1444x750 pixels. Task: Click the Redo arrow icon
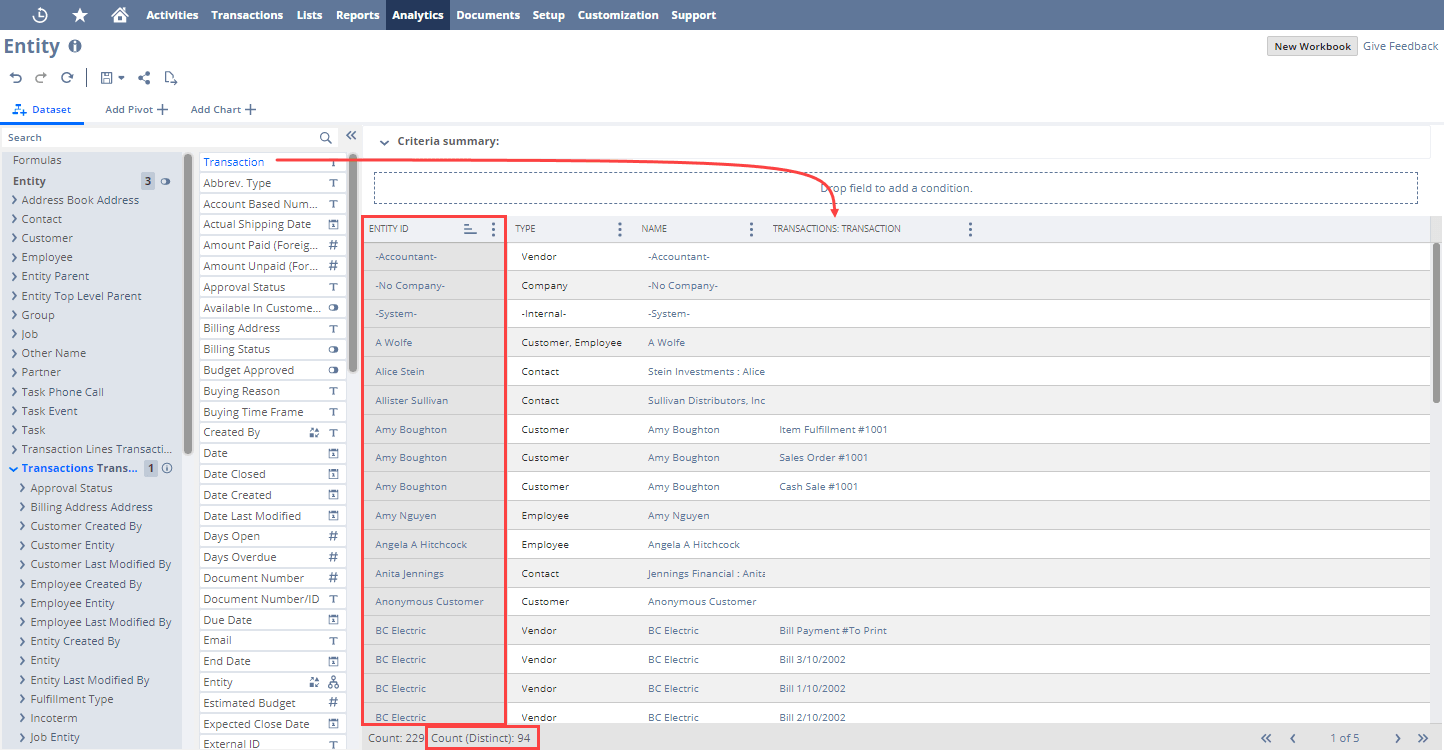click(41, 77)
